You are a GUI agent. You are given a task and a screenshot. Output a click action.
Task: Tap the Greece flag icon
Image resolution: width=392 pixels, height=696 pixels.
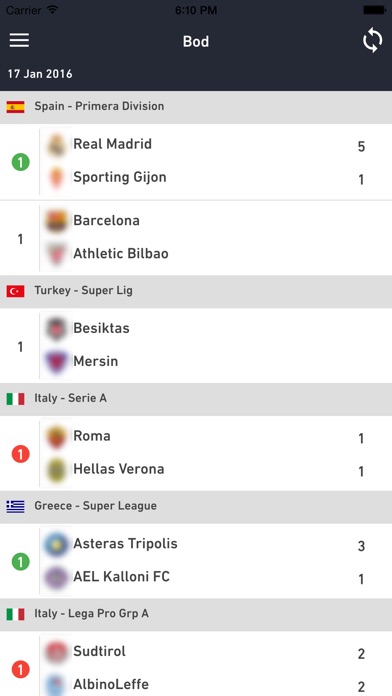tap(15, 506)
